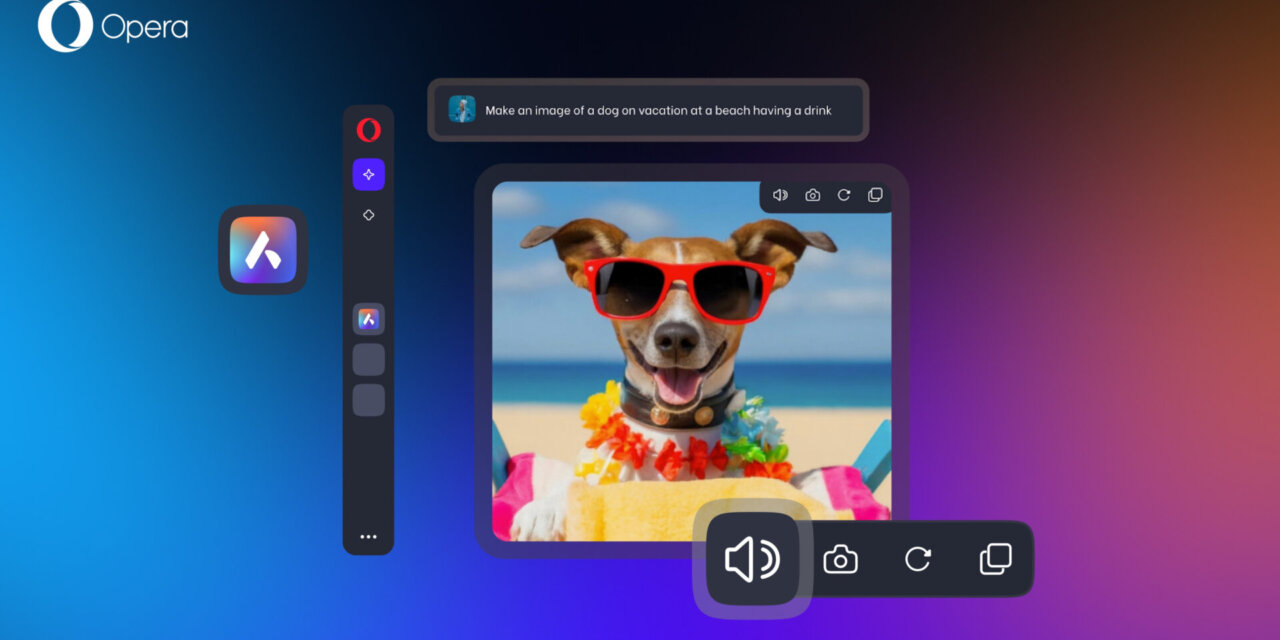Click the small regenerate arrow above the dog image
The width and height of the screenshot is (1280, 640).
pyautogui.click(x=843, y=195)
